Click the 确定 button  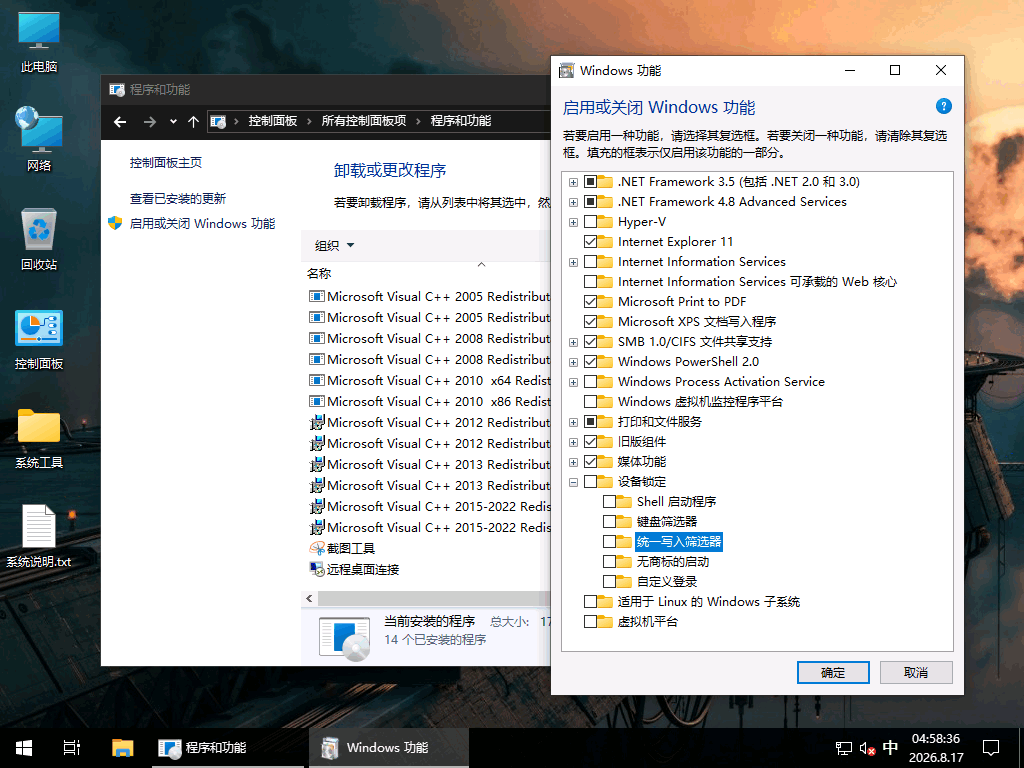click(833, 673)
